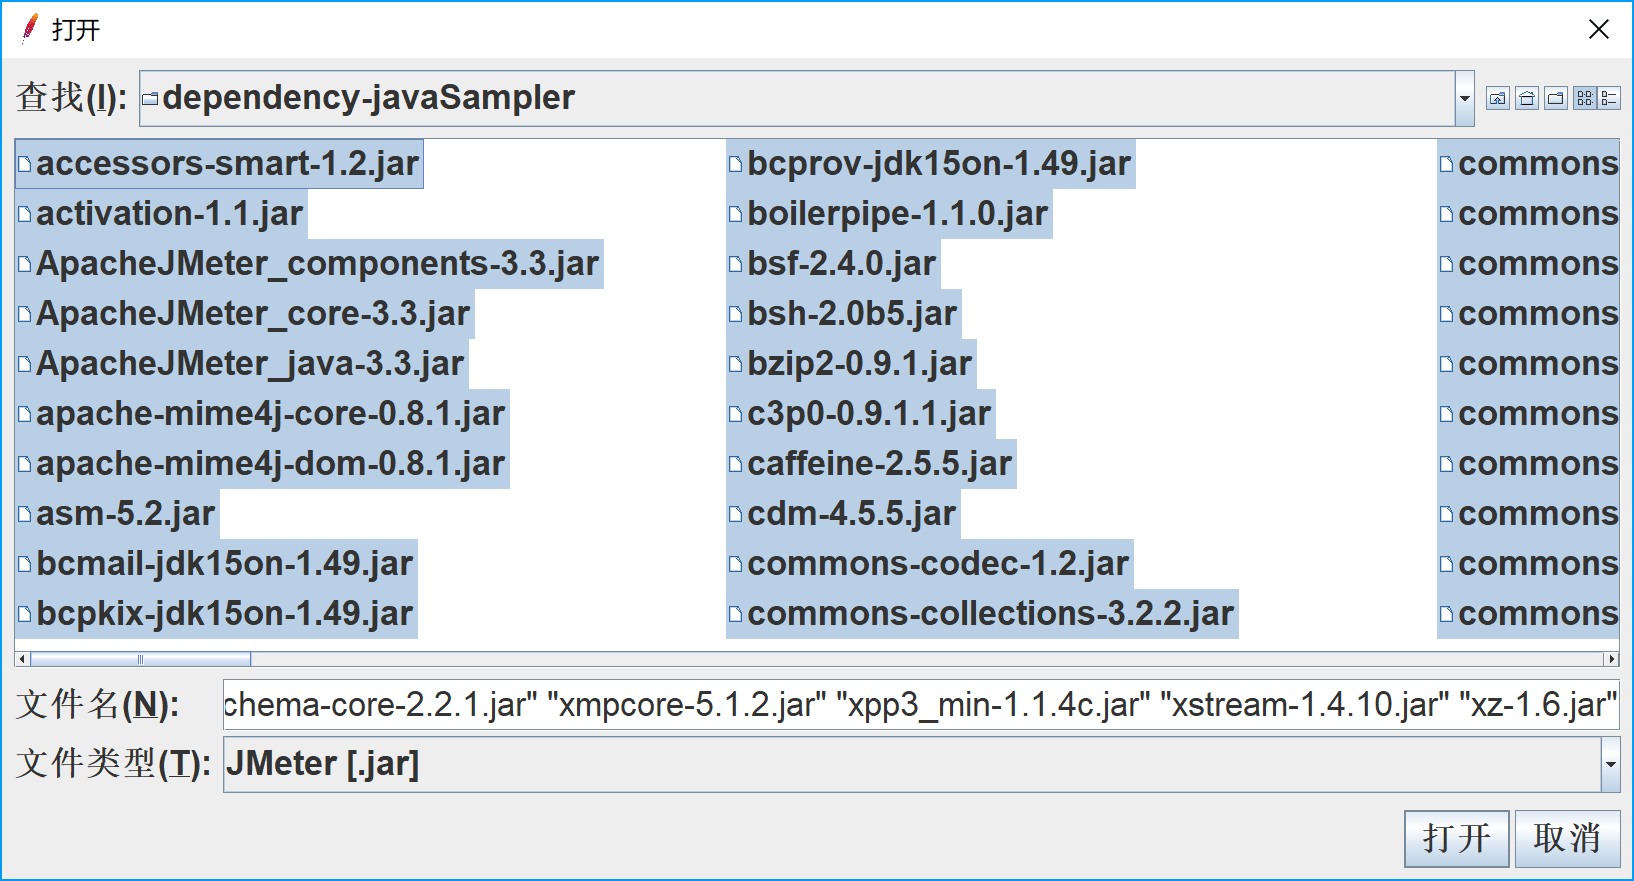1634x881 pixels.
Task: Select c3p0-0.9.1.1.jar
Action: click(x=861, y=414)
